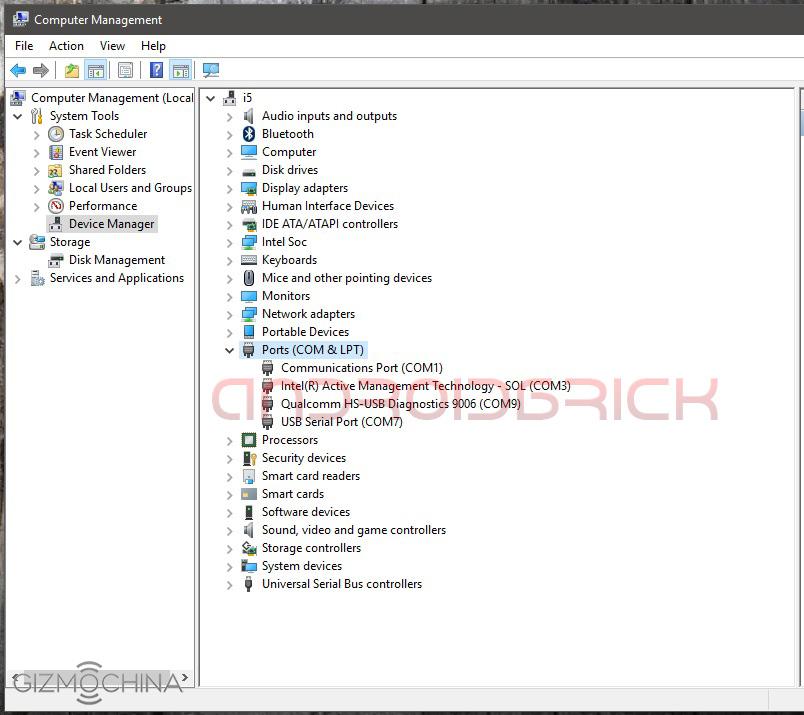The image size is (804, 715).
Task: Click the Keyboards icon
Action: point(249,260)
